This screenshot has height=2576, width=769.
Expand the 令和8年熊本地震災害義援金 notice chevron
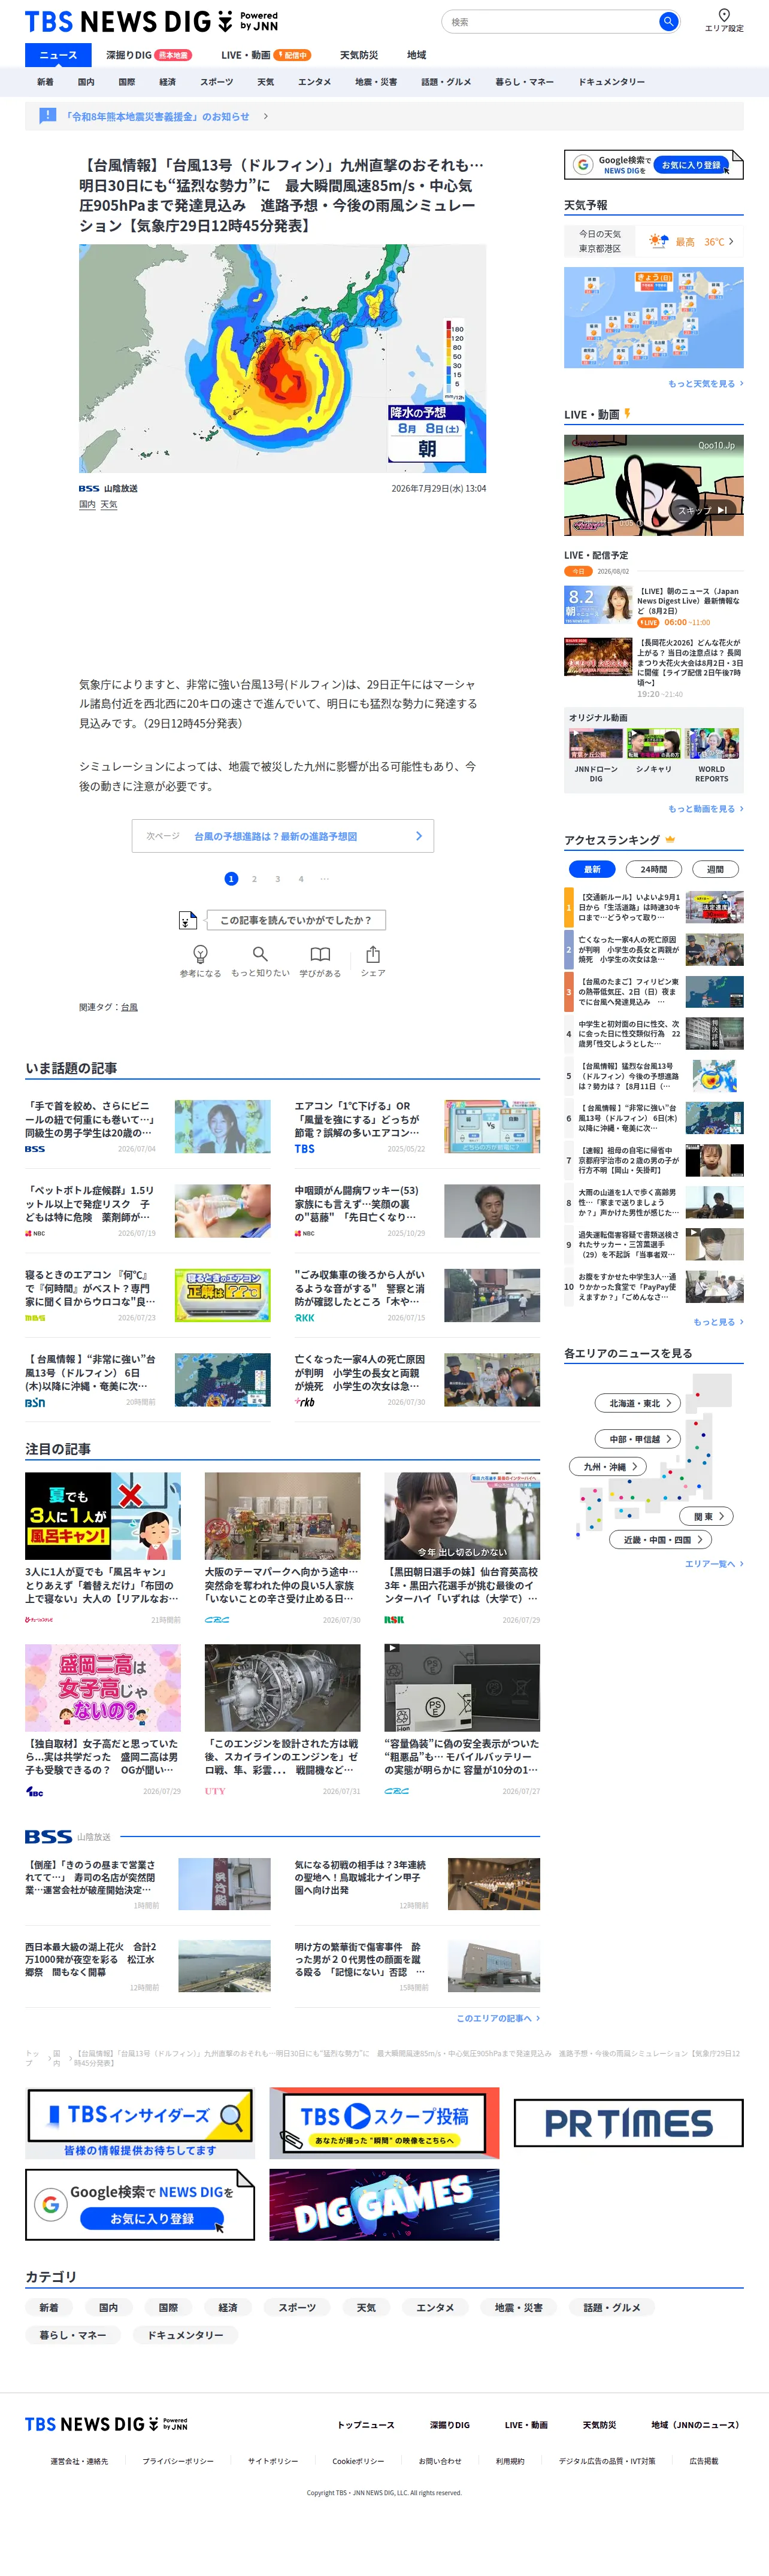(265, 116)
